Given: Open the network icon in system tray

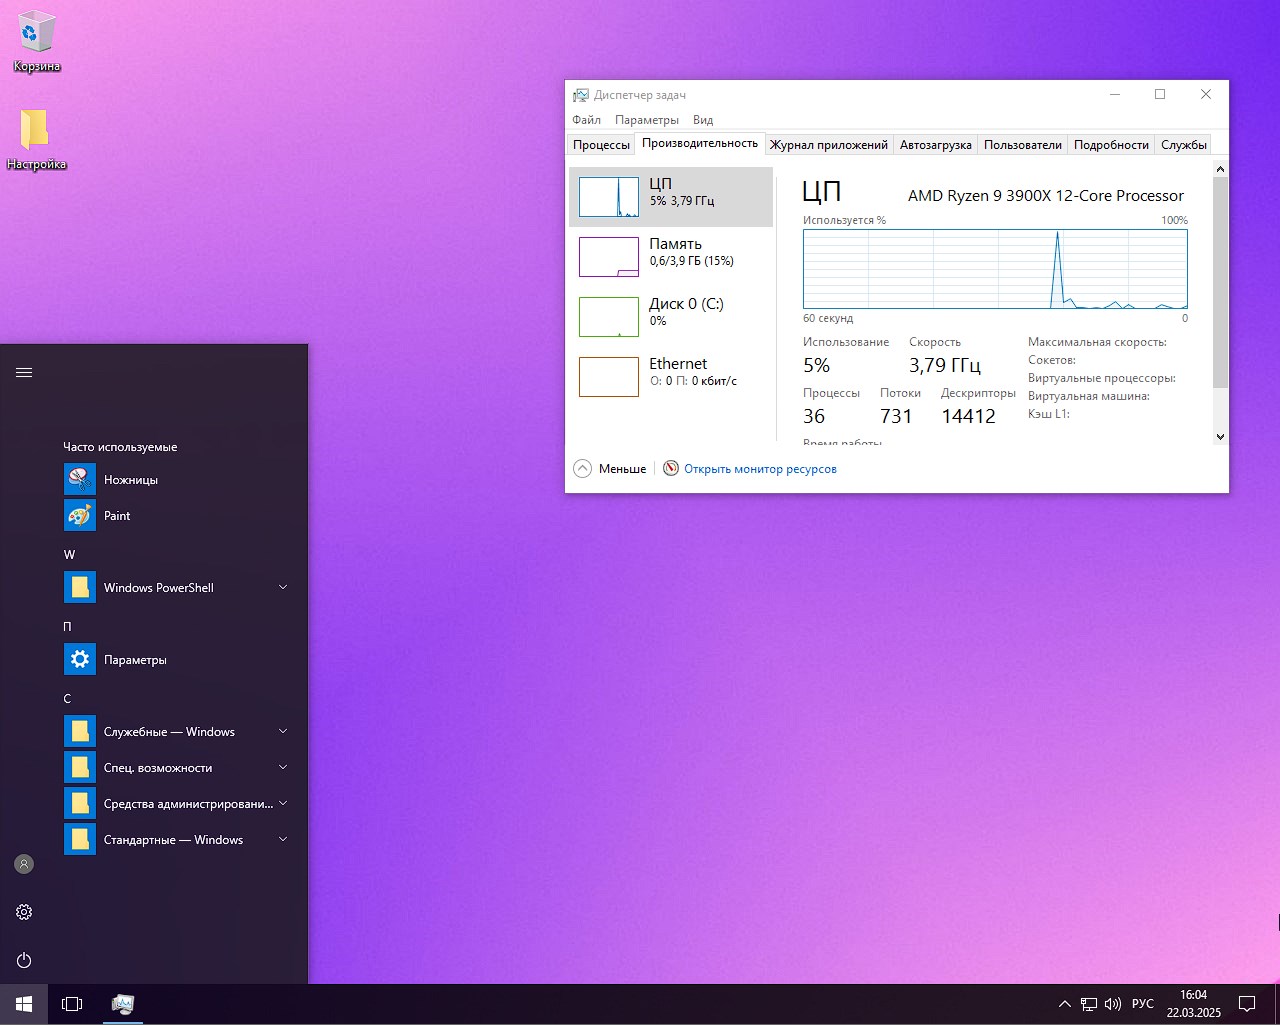Looking at the screenshot, I should pyautogui.click(x=1088, y=1004).
